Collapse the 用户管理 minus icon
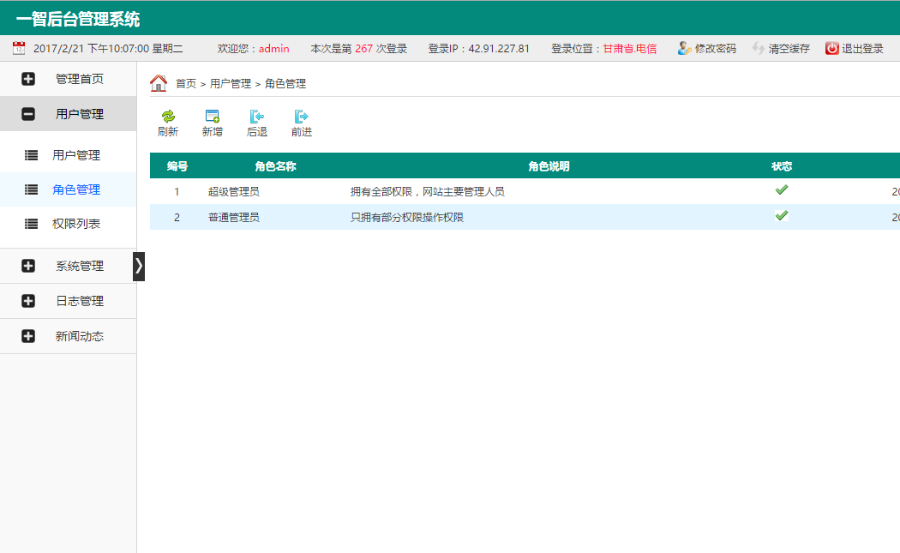Viewport: 900px width, 553px height. coord(28,114)
